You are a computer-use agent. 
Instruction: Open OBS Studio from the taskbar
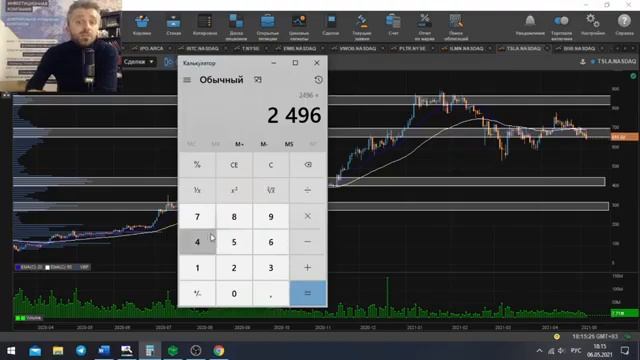click(x=196, y=351)
